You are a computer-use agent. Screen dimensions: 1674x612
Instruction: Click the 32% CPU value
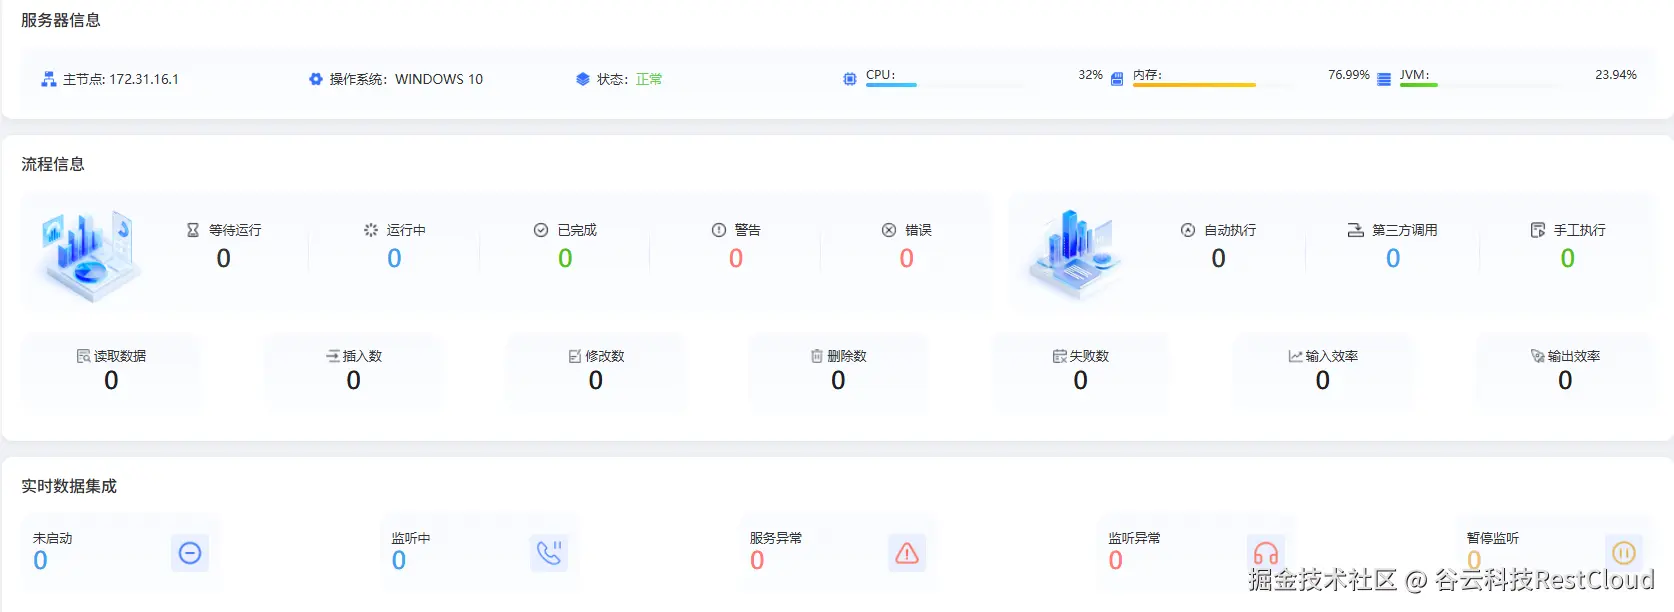pos(1090,75)
